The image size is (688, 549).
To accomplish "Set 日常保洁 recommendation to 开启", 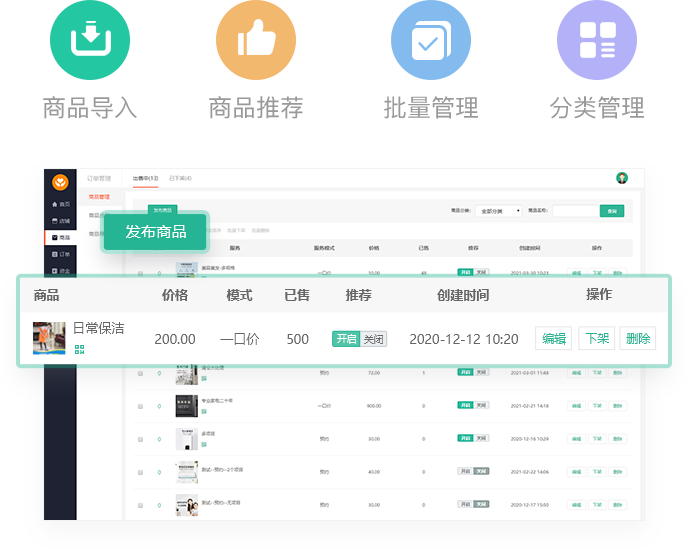I will point(346,339).
